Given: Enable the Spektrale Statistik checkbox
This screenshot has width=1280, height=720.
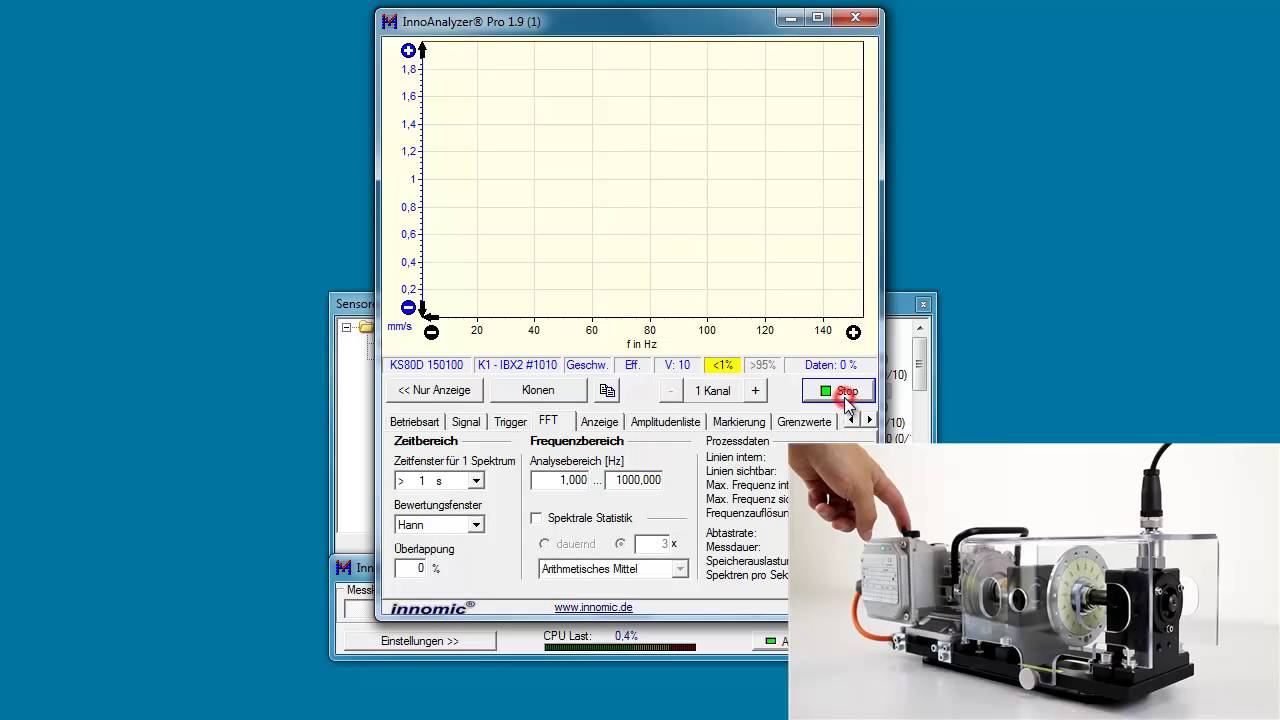Looking at the screenshot, I should [536, 518].
